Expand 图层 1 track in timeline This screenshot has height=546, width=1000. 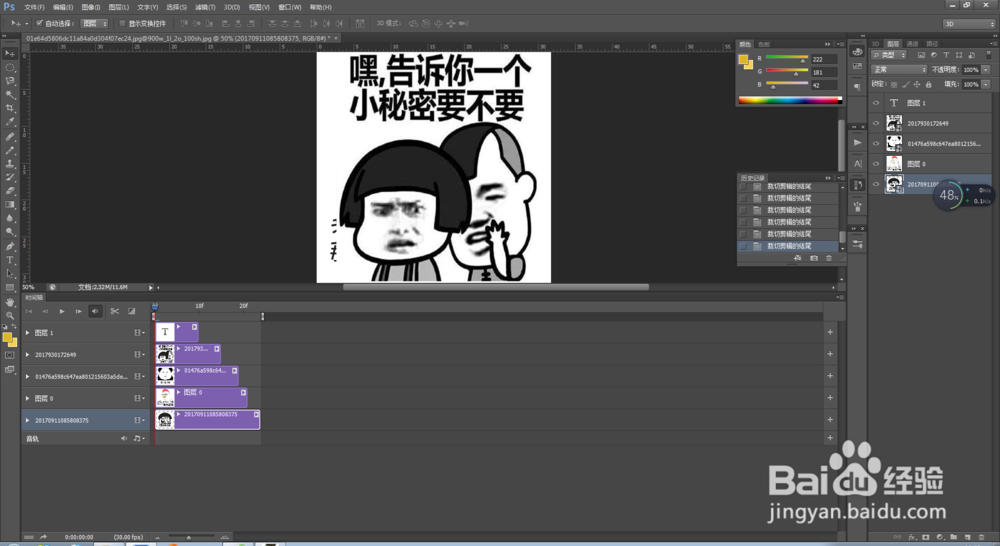pyautogui.click(x=27, y=332)
